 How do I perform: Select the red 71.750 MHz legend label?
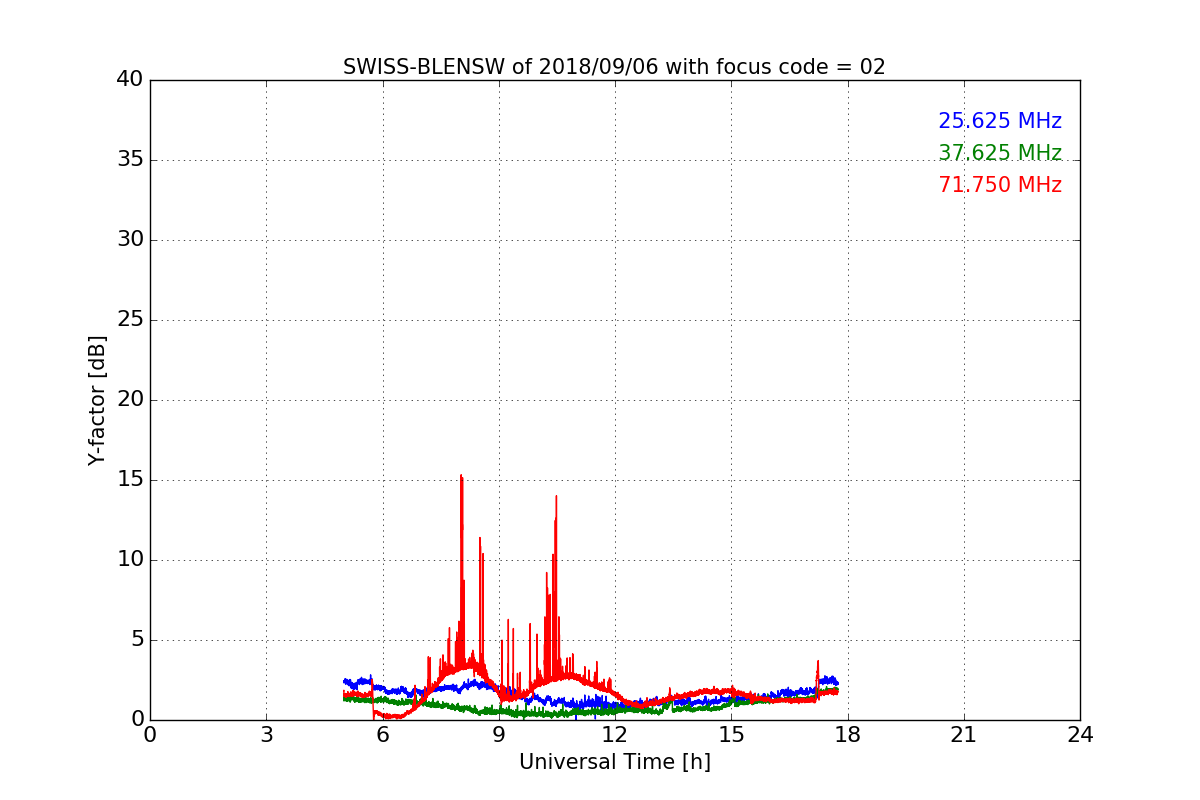click(x=1000, y=185)
